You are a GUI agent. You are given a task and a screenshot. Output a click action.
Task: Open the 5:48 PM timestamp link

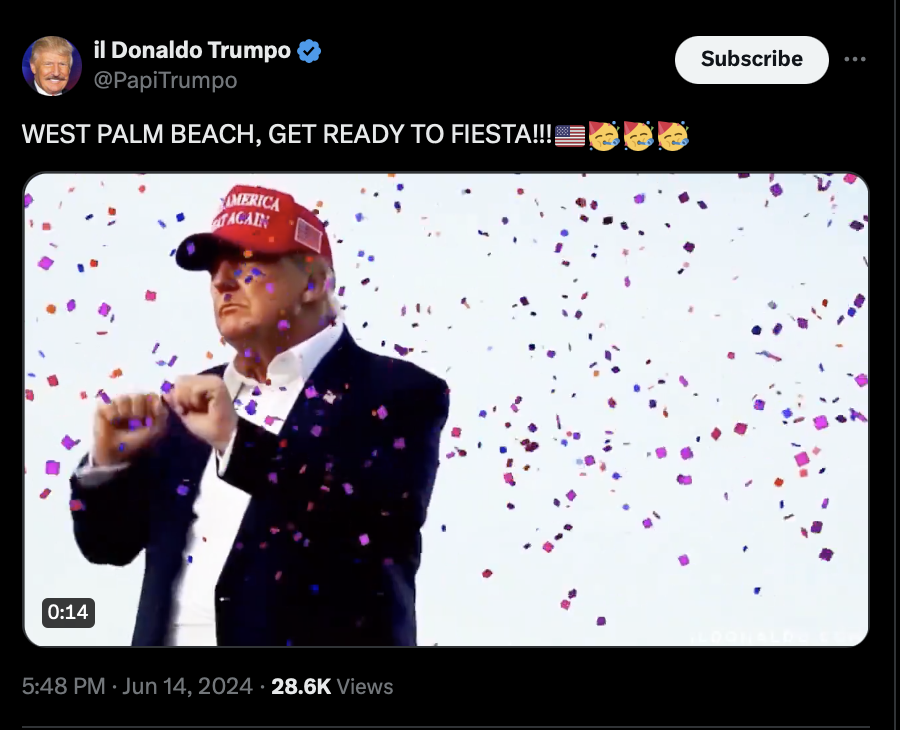(64, 686)
